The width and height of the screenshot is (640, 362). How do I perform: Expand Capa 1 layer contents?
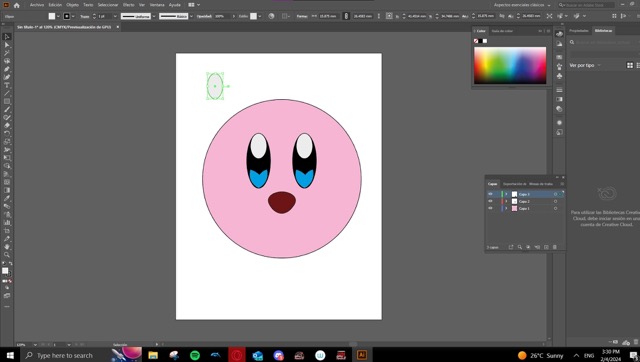click(507, 208)
